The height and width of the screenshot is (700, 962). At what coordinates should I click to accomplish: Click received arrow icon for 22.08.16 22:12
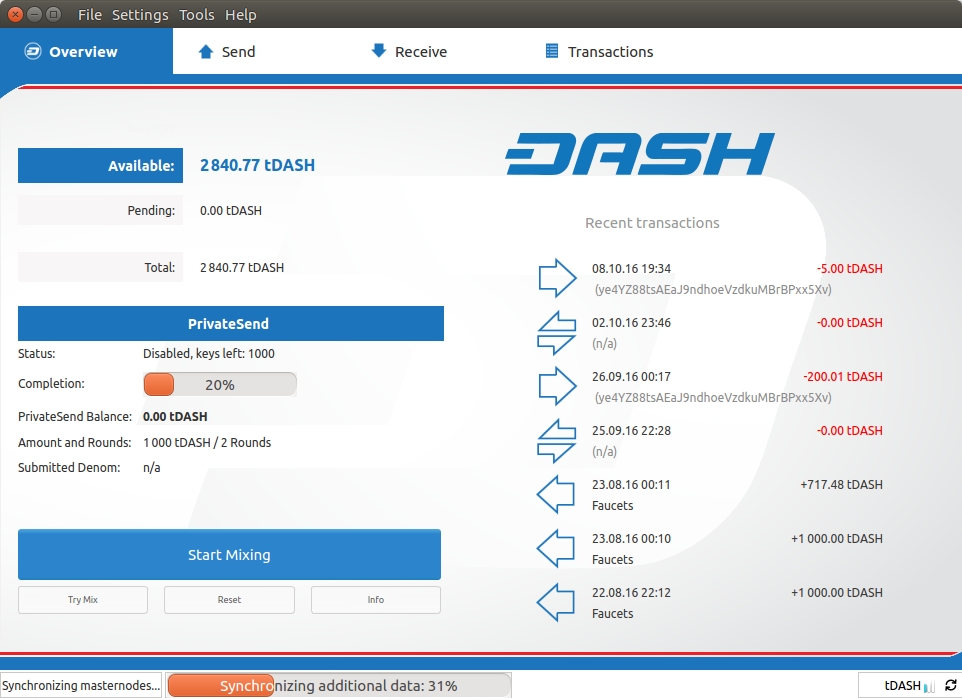556,602
